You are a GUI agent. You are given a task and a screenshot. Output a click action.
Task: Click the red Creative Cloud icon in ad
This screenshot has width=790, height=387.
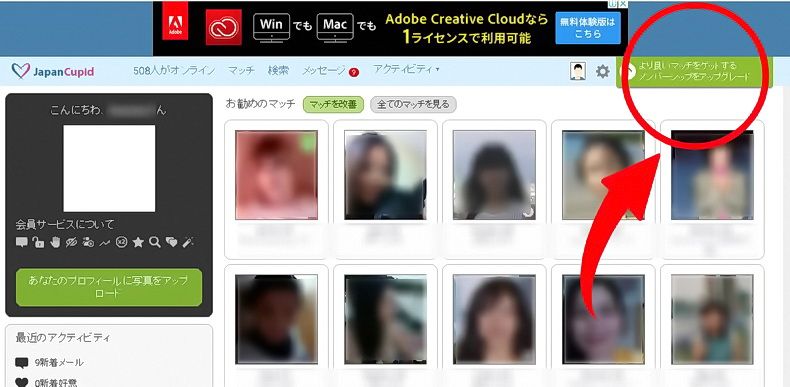224,27
